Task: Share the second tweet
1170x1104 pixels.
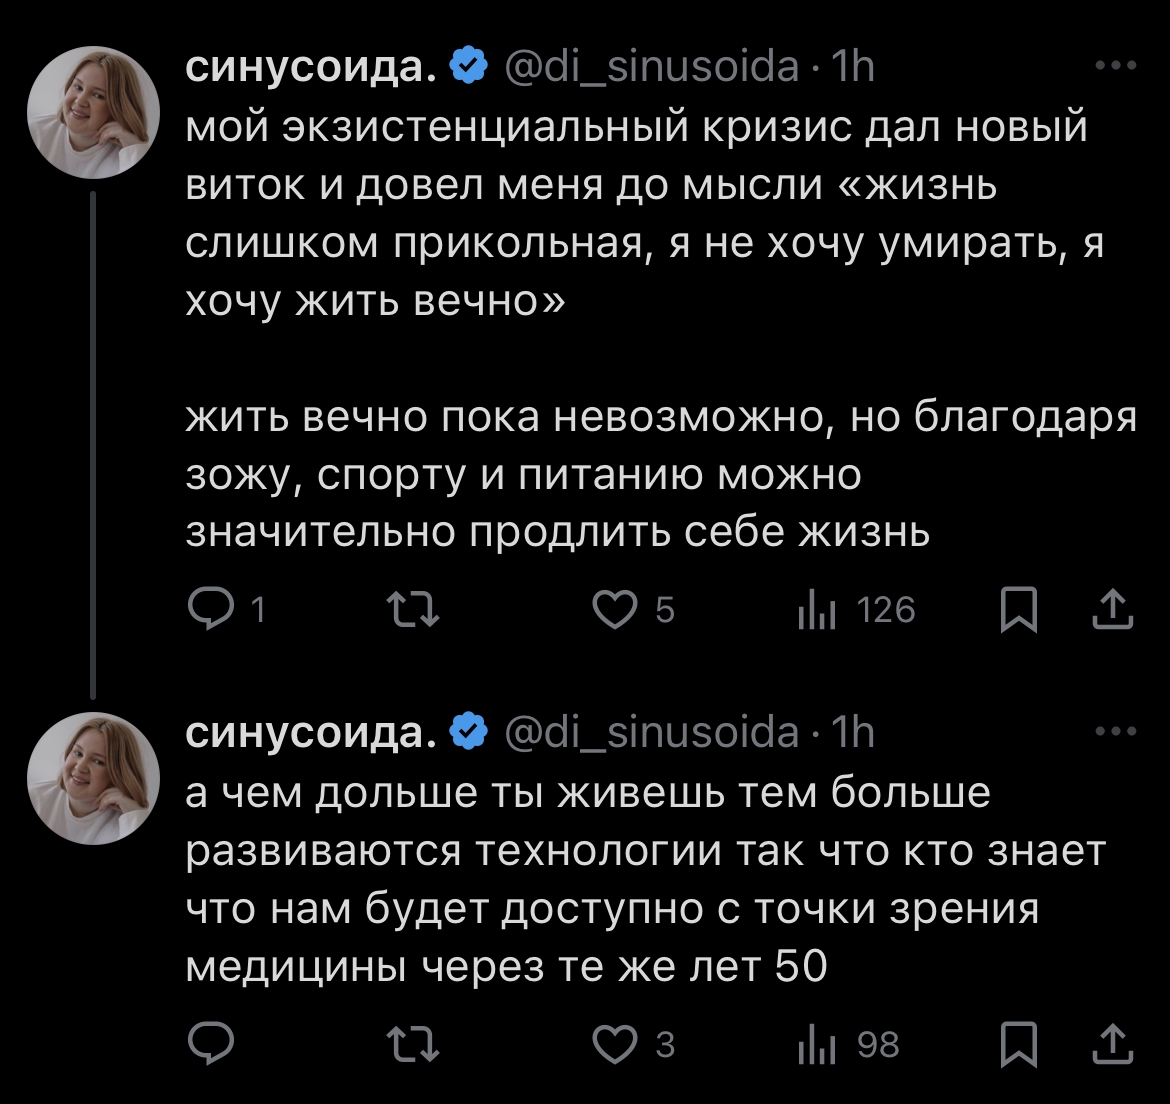Action: tap(1112, 1043)
